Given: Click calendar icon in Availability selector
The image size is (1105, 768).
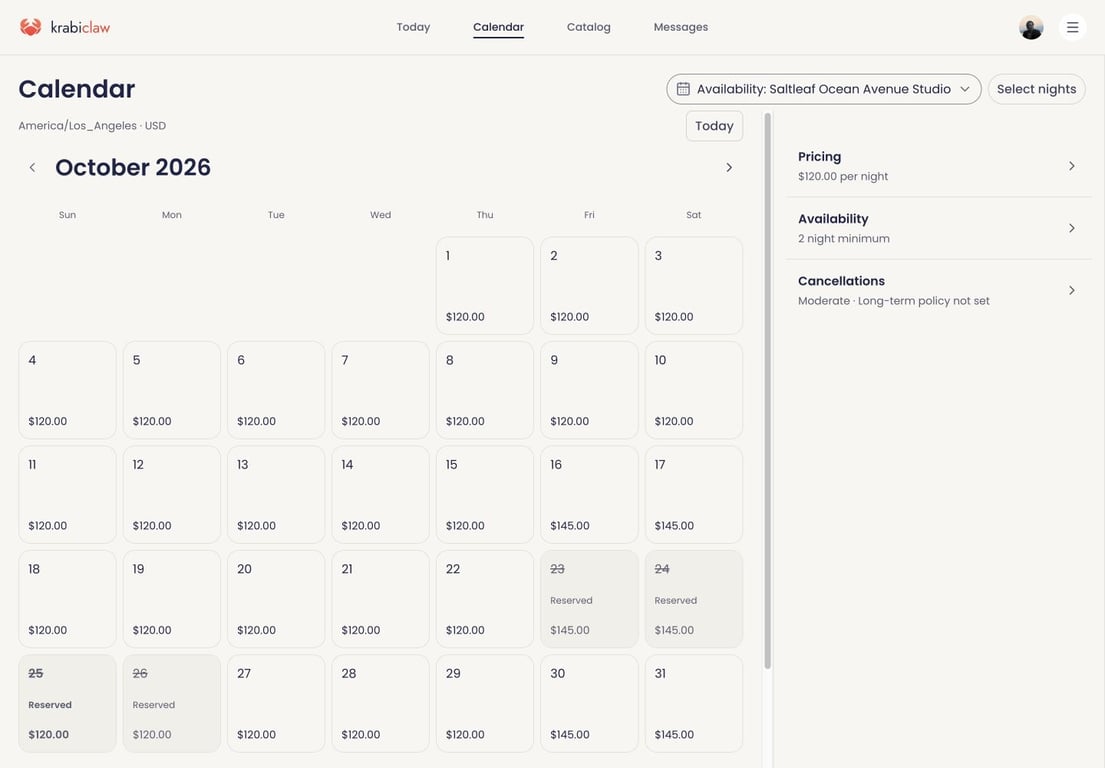Looking at the screenshot, I should click(x=683, y=89).
